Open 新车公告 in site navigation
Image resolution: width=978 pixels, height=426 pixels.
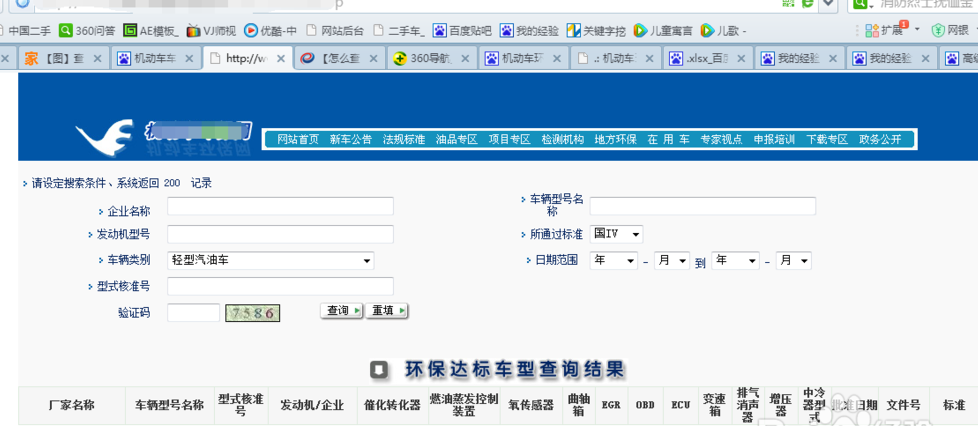(x=351, y=140)
